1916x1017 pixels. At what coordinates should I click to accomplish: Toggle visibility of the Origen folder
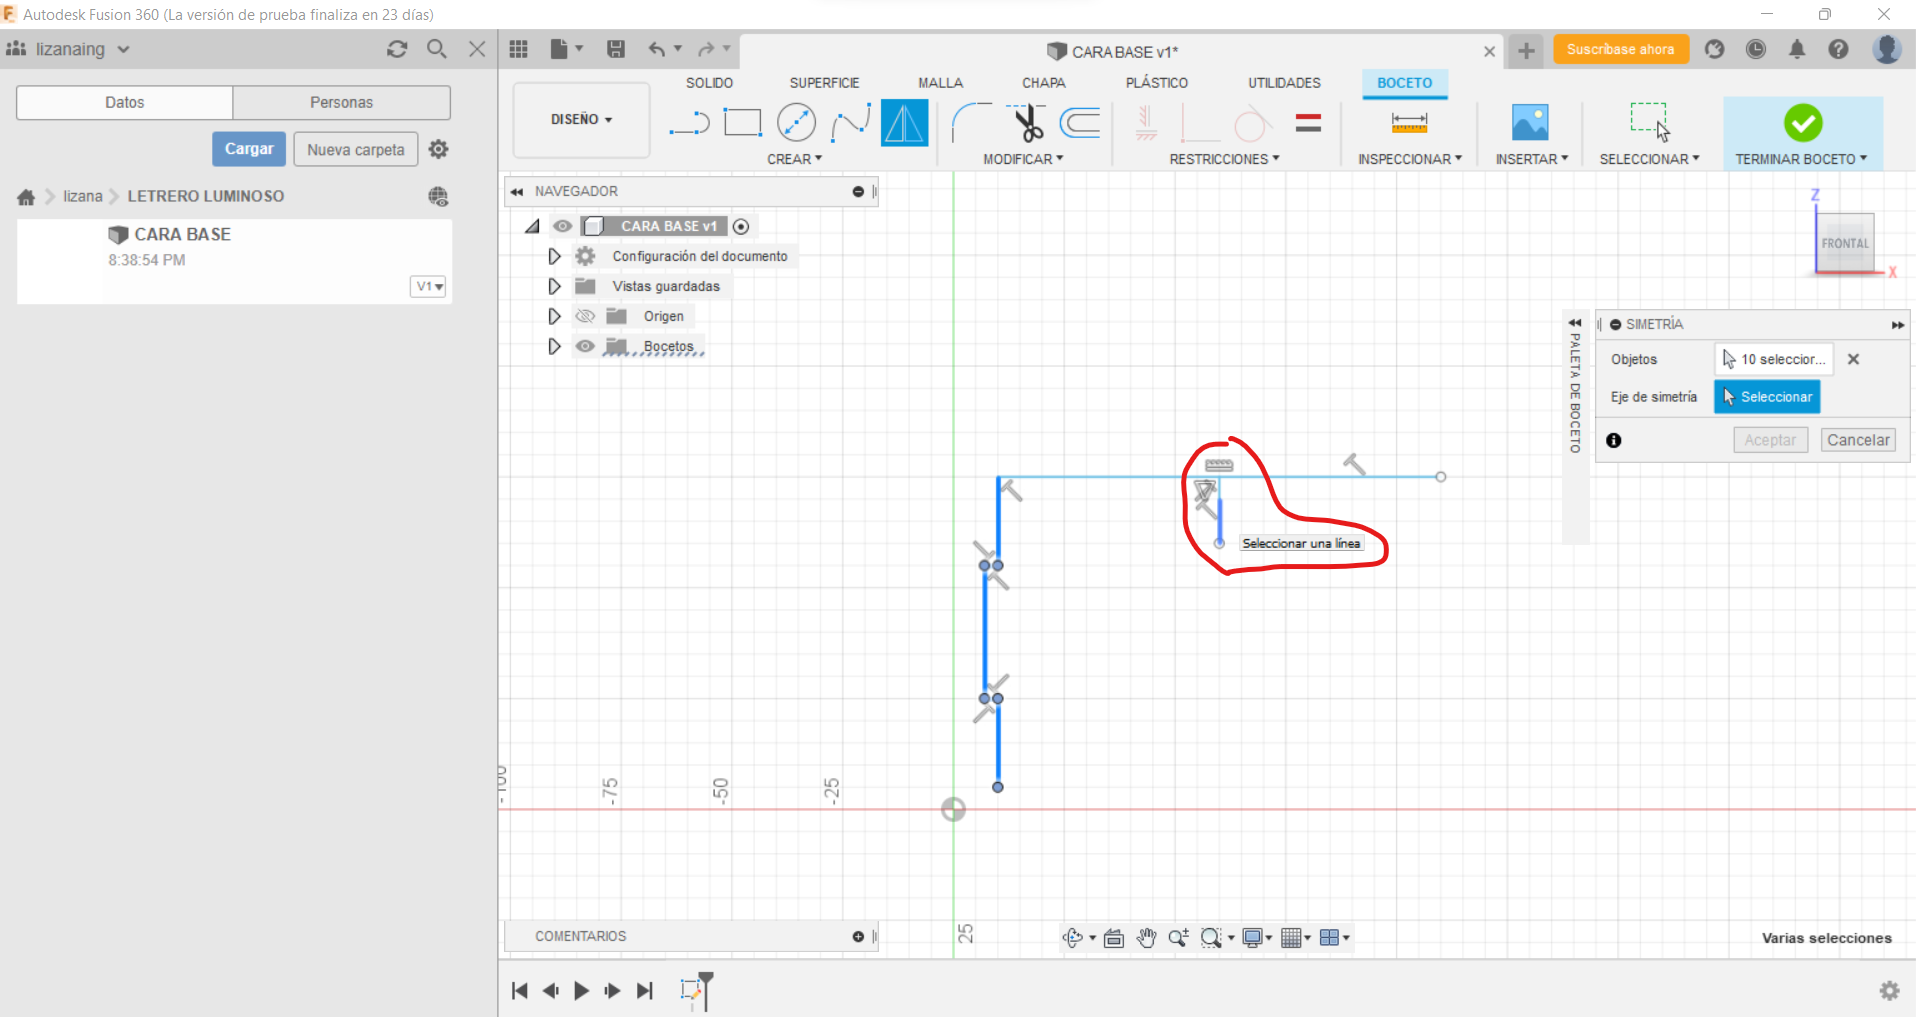(x=585, y=316)
